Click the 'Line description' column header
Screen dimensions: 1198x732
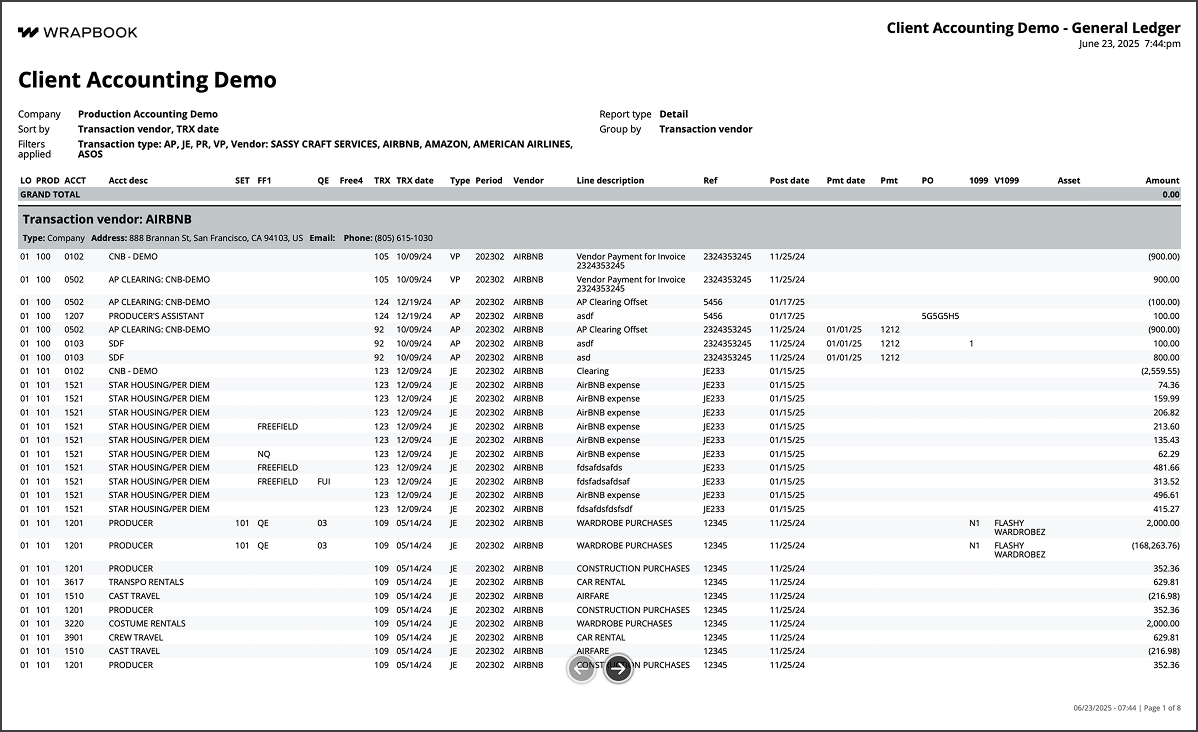610,180
